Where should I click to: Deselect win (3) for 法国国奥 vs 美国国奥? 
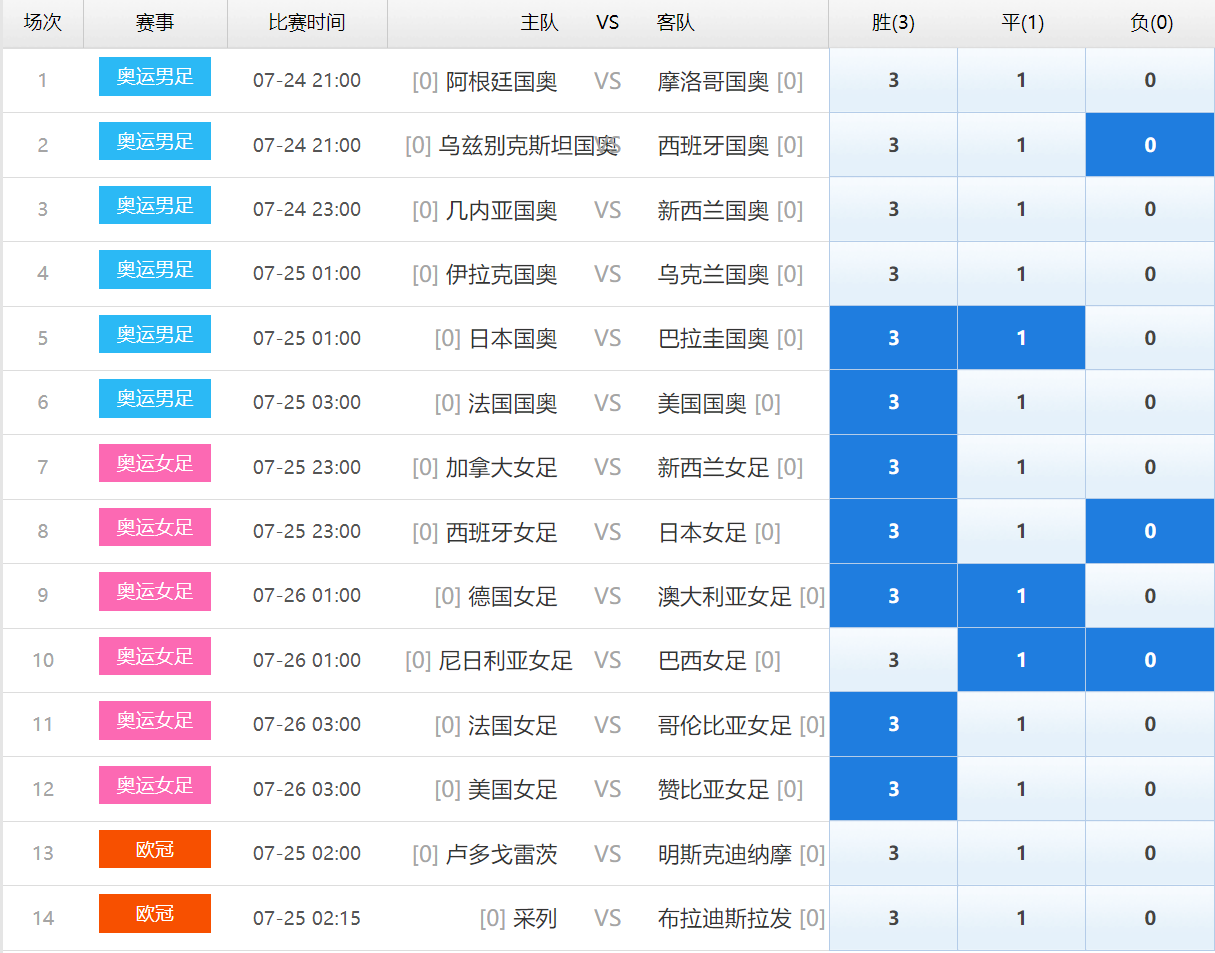coord(893,403)
